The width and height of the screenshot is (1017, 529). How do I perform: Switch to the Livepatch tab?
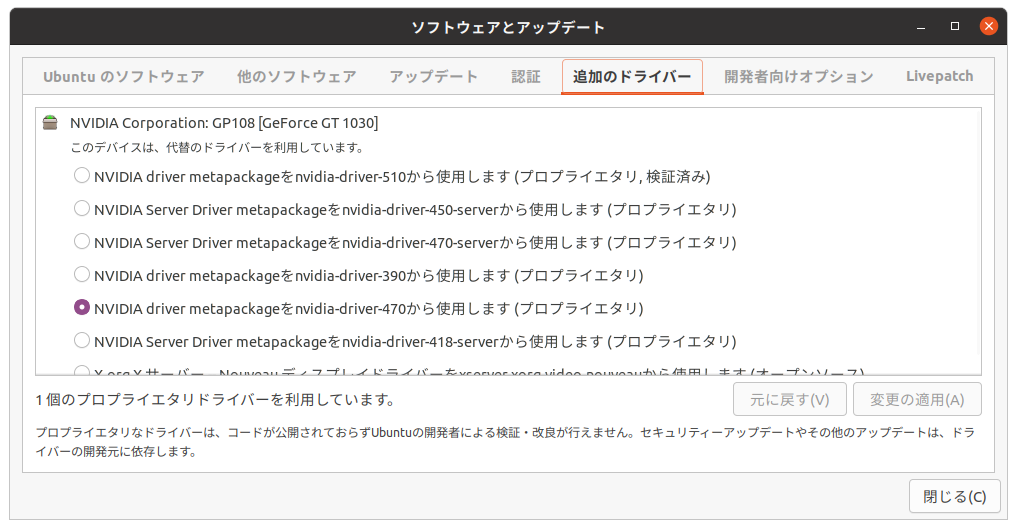(939, 76)
